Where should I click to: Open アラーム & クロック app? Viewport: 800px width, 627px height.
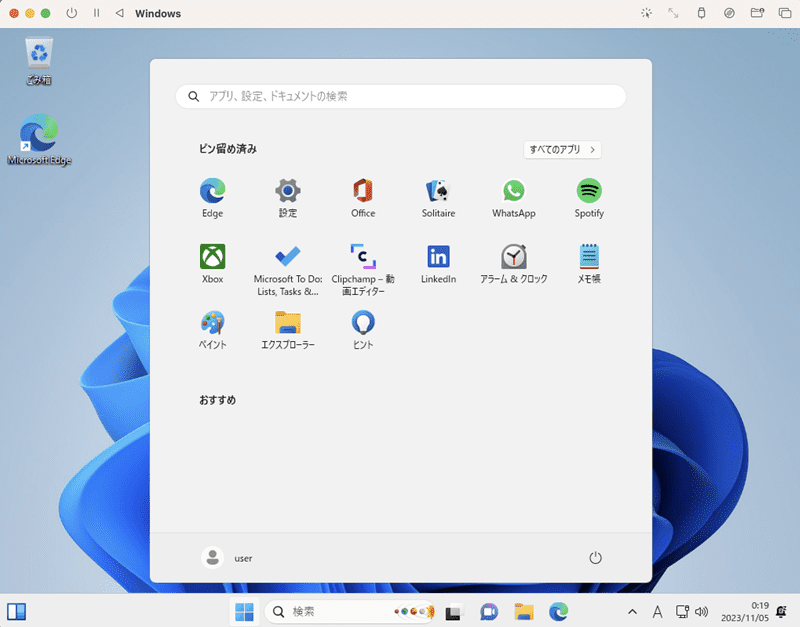(514, 264)
